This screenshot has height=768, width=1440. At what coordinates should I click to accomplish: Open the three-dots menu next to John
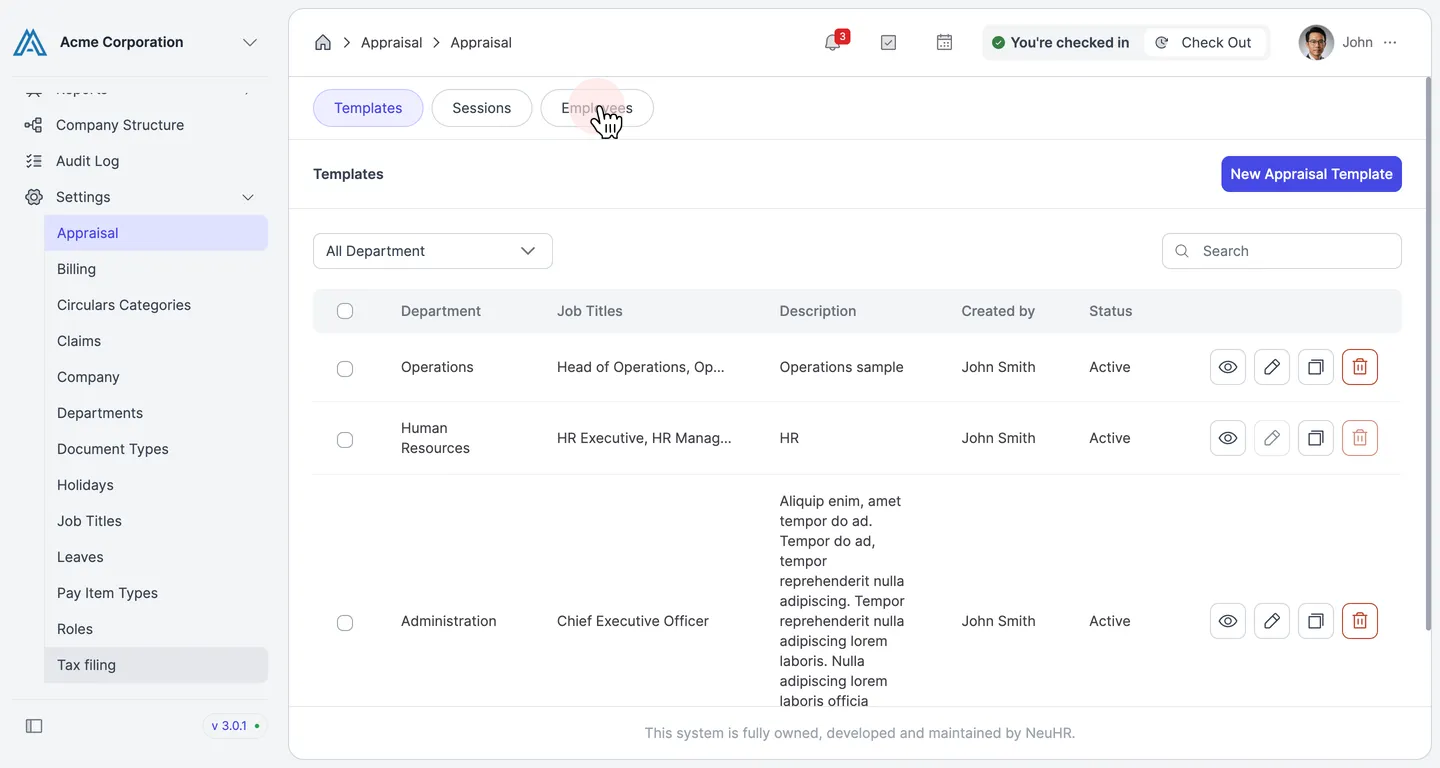(x=1390, y=43)
